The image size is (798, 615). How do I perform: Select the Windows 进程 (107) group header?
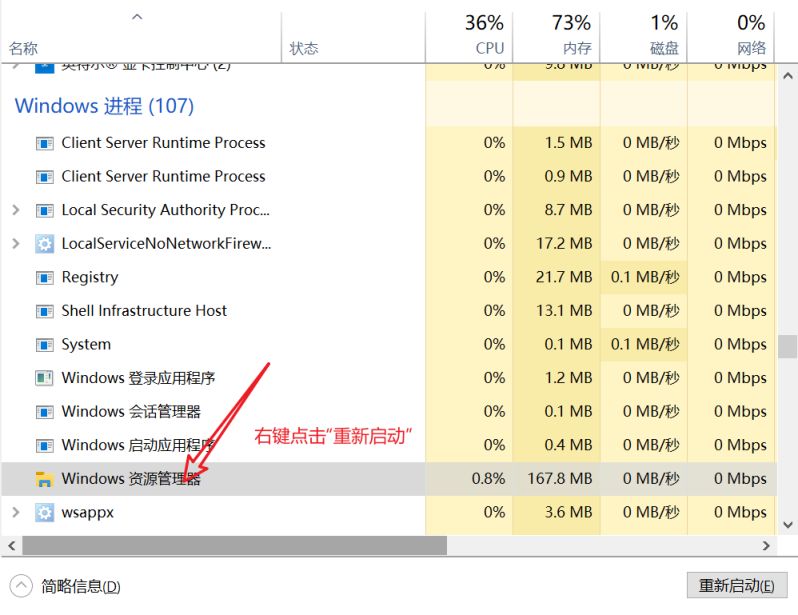(104, 106)
